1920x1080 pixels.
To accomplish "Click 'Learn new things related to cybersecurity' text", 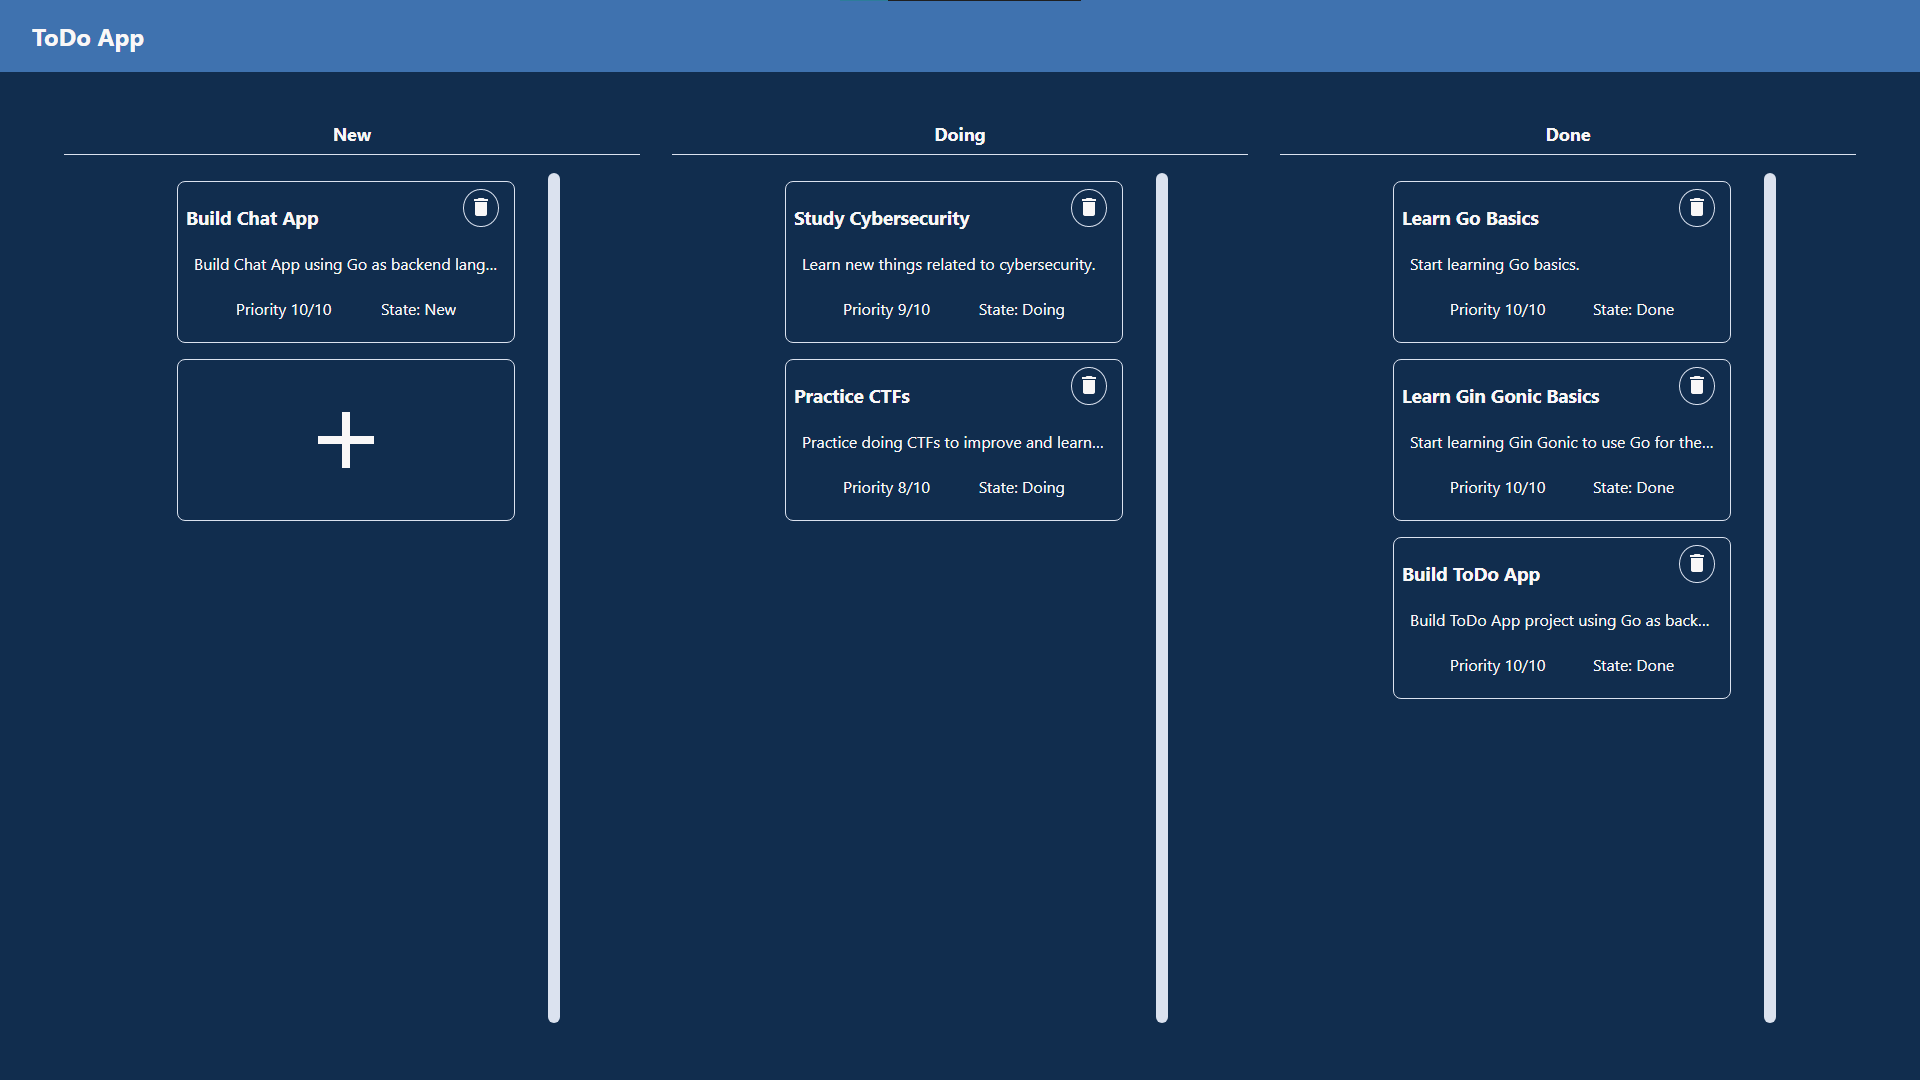I will pyautogui.click(x=949, y=264).
